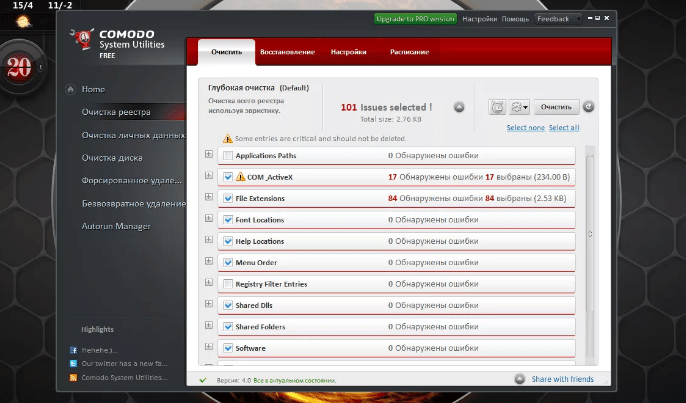
Task: Uncheck the Help Locations checkbox
Action: point(228,241)
